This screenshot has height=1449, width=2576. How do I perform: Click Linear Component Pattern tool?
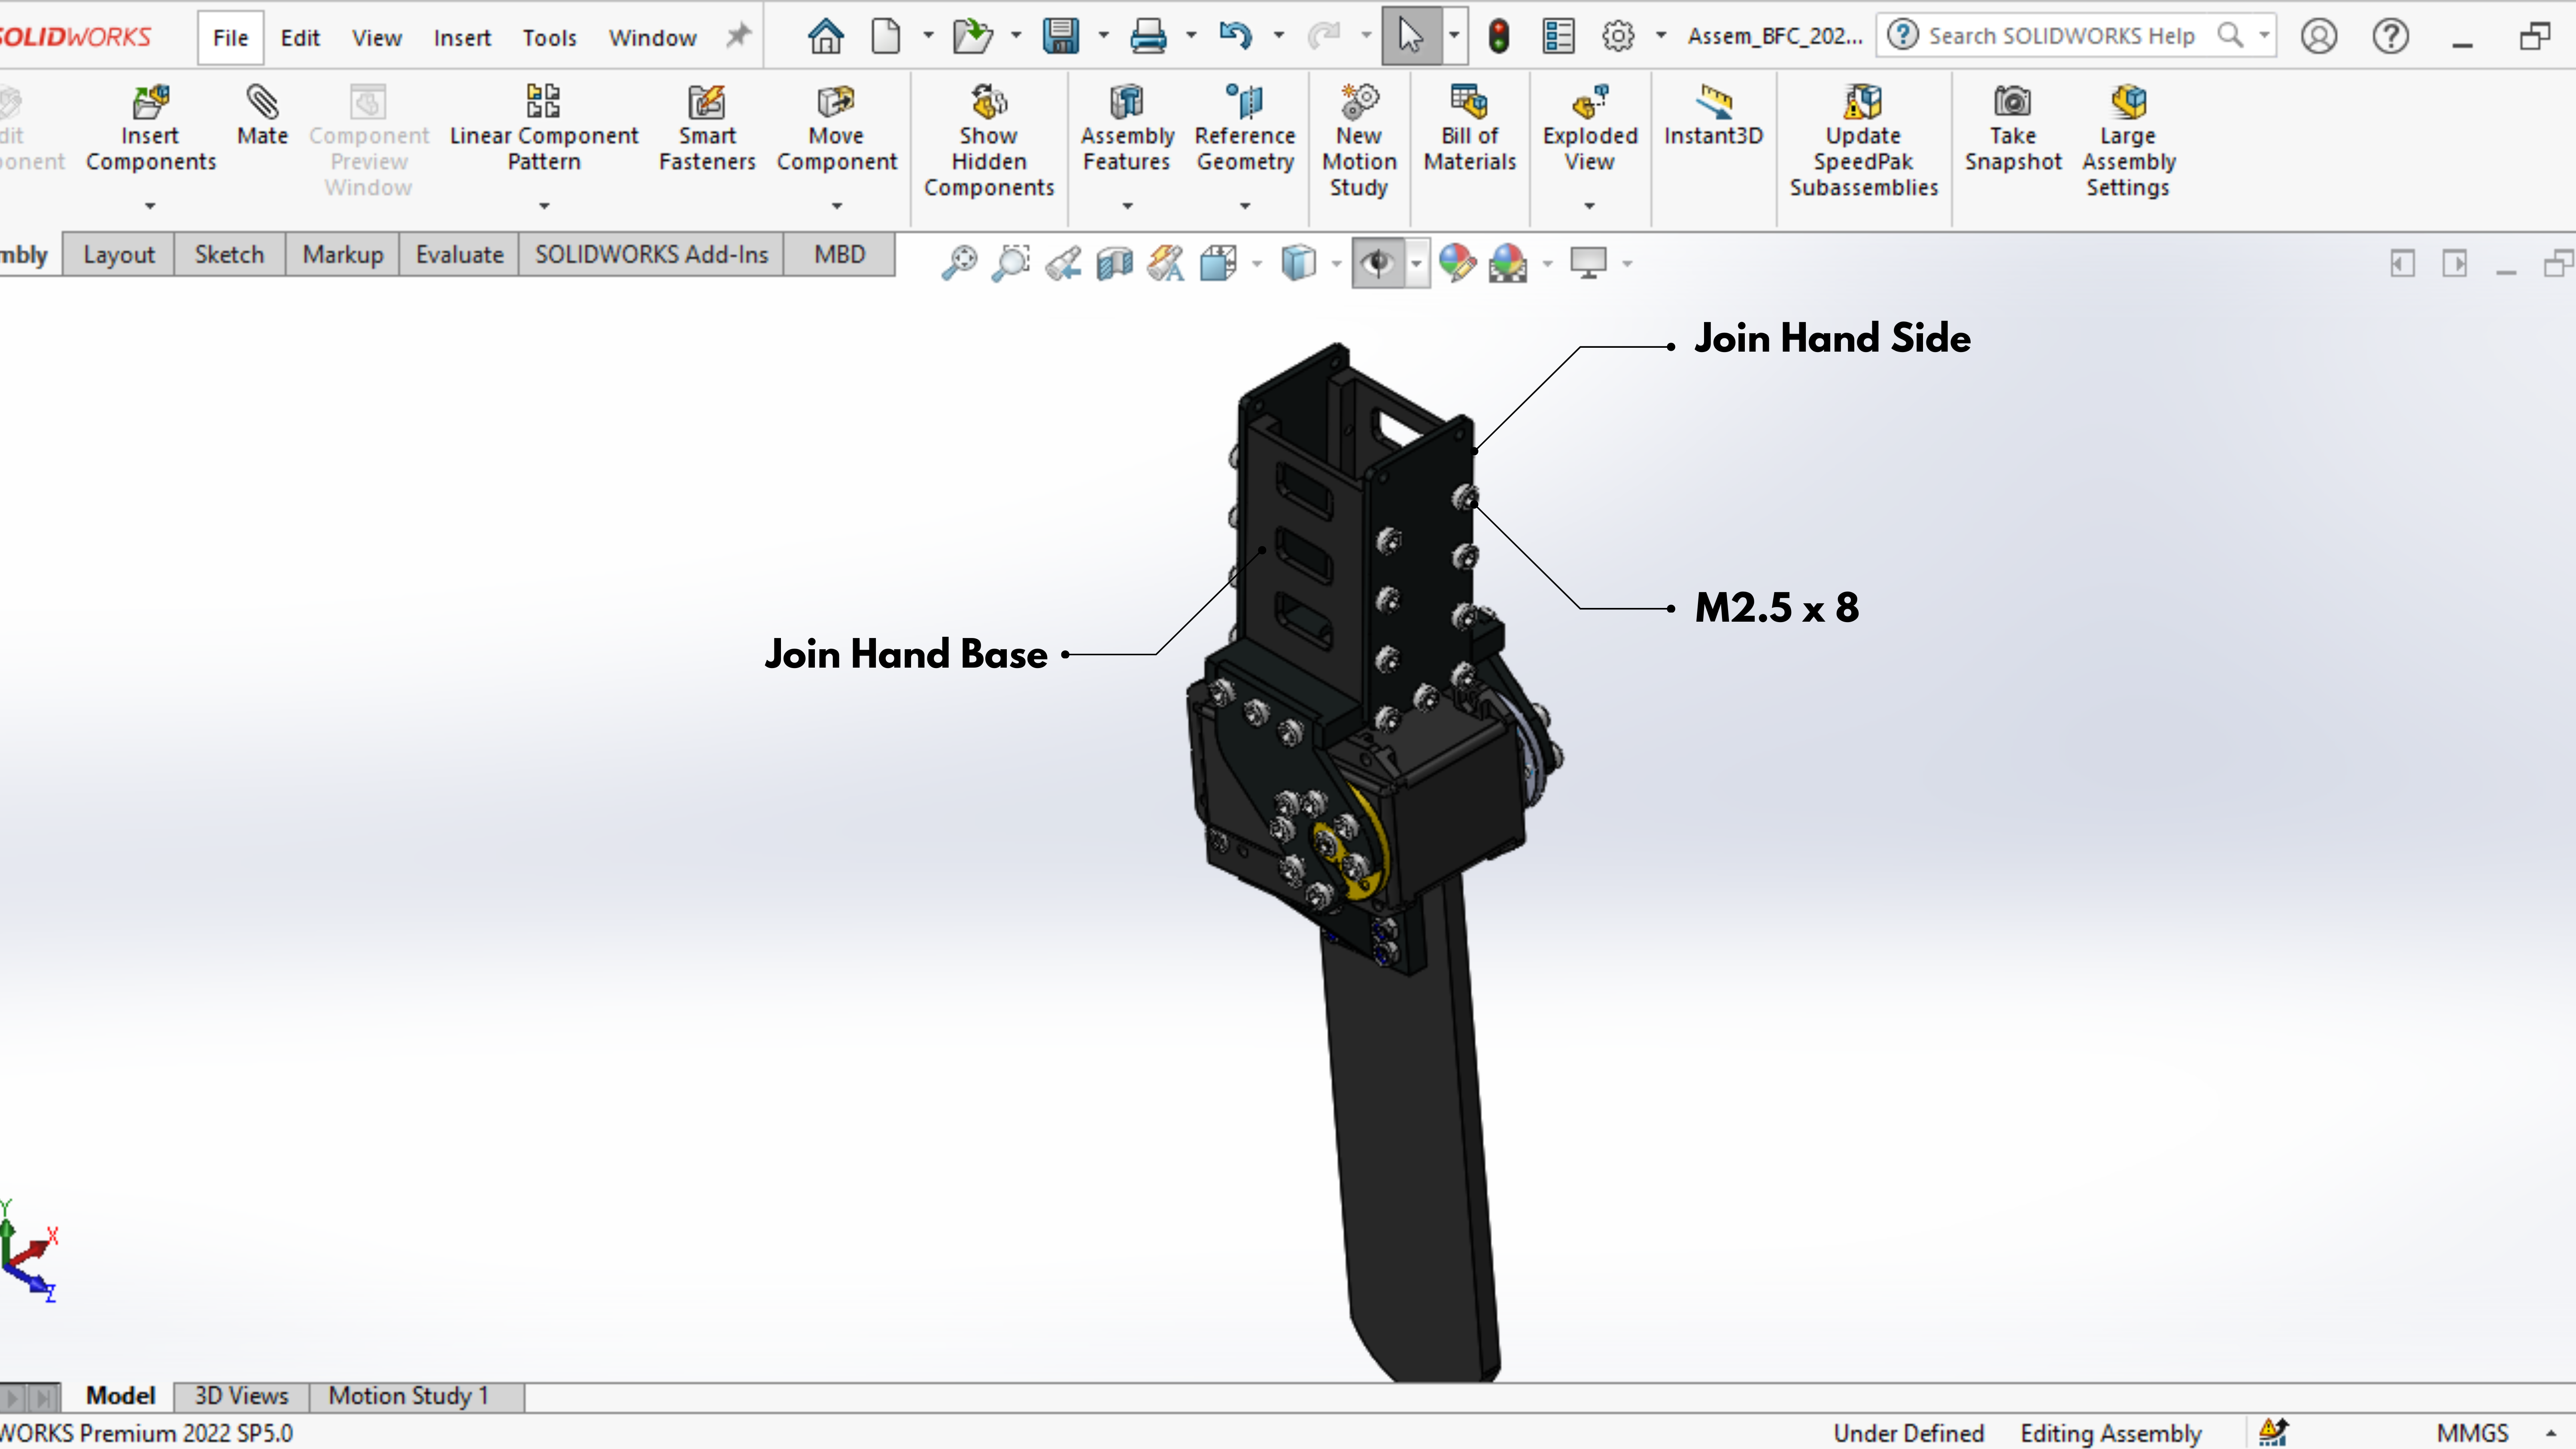coord(543,129)
